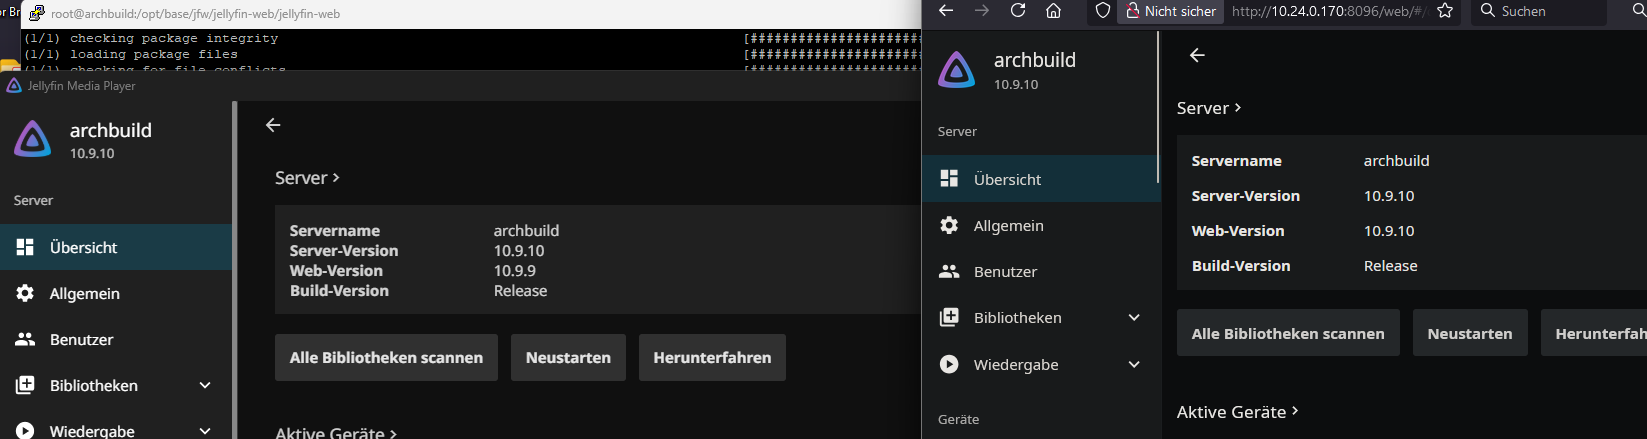
Task: Expand Bibliotheken in Media Player sidebar
Action: pyautogui.click(x=205, y=386)
